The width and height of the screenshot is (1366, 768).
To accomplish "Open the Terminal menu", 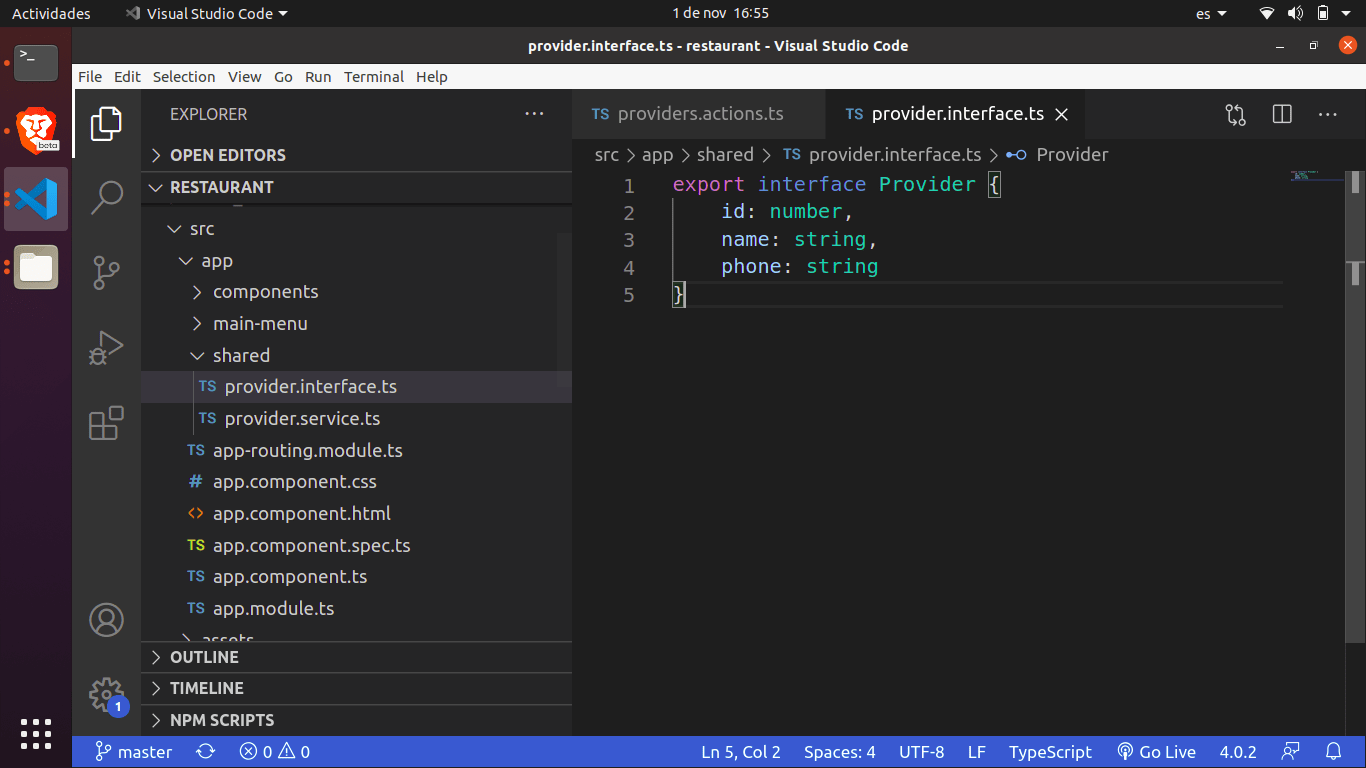I will [x=374, y=77].
